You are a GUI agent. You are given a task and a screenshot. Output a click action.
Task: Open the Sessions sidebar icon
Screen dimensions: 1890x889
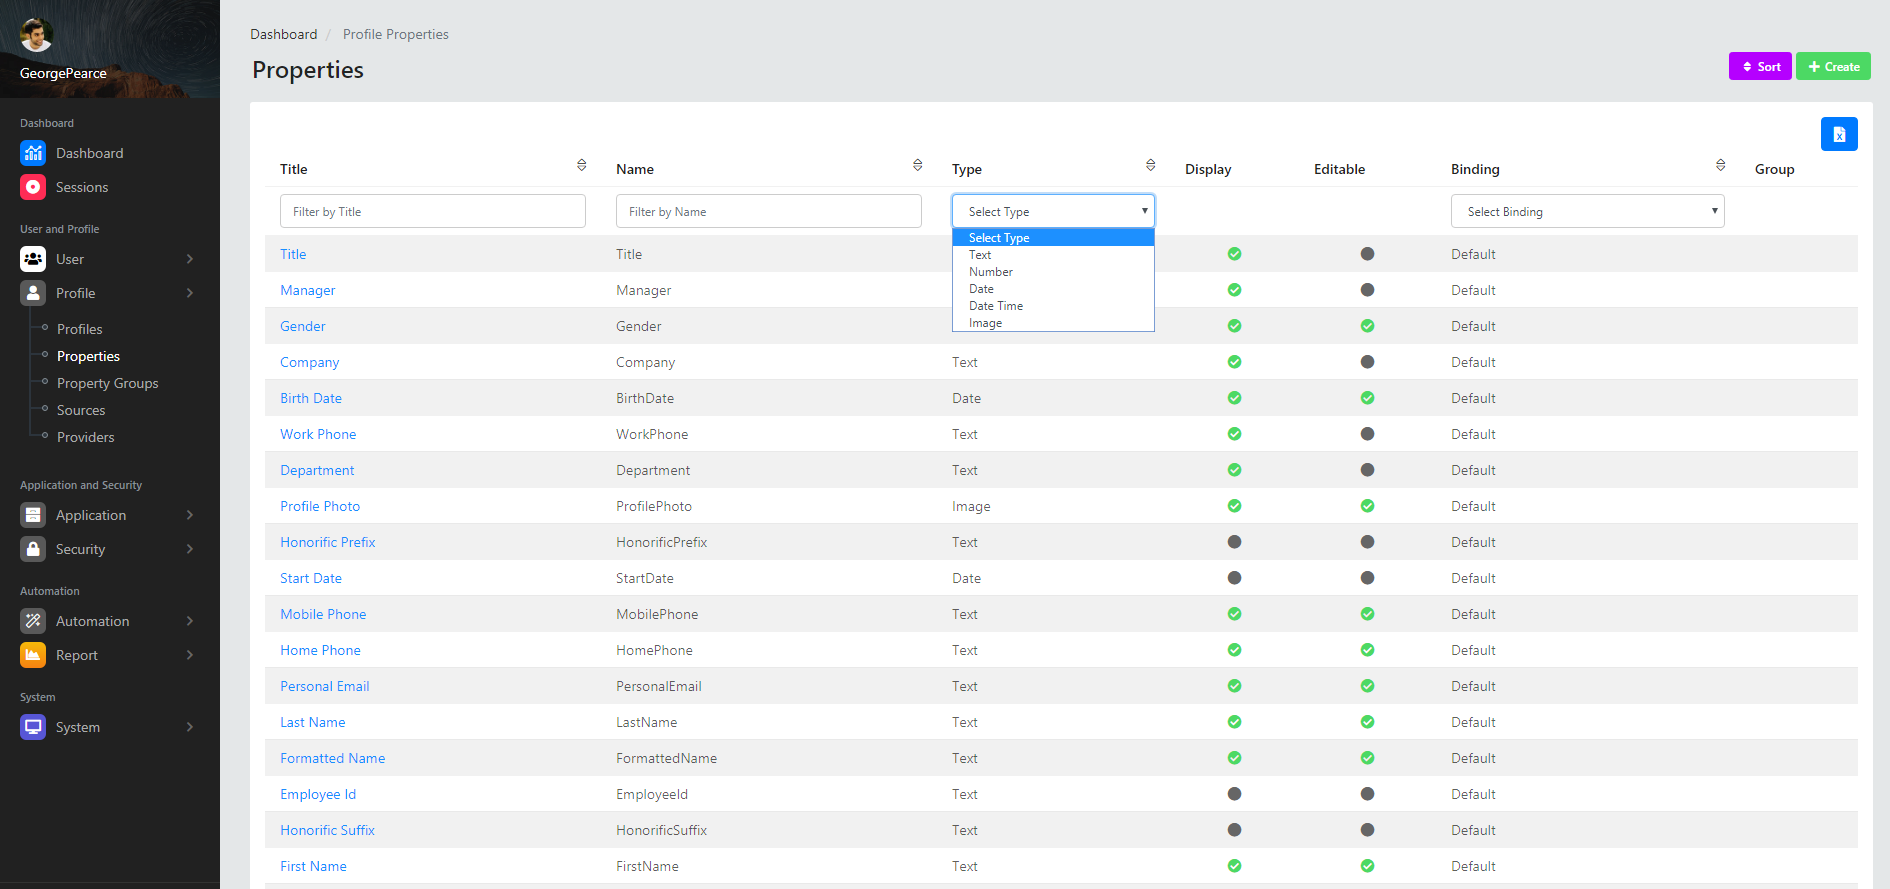tap(33, 187)
